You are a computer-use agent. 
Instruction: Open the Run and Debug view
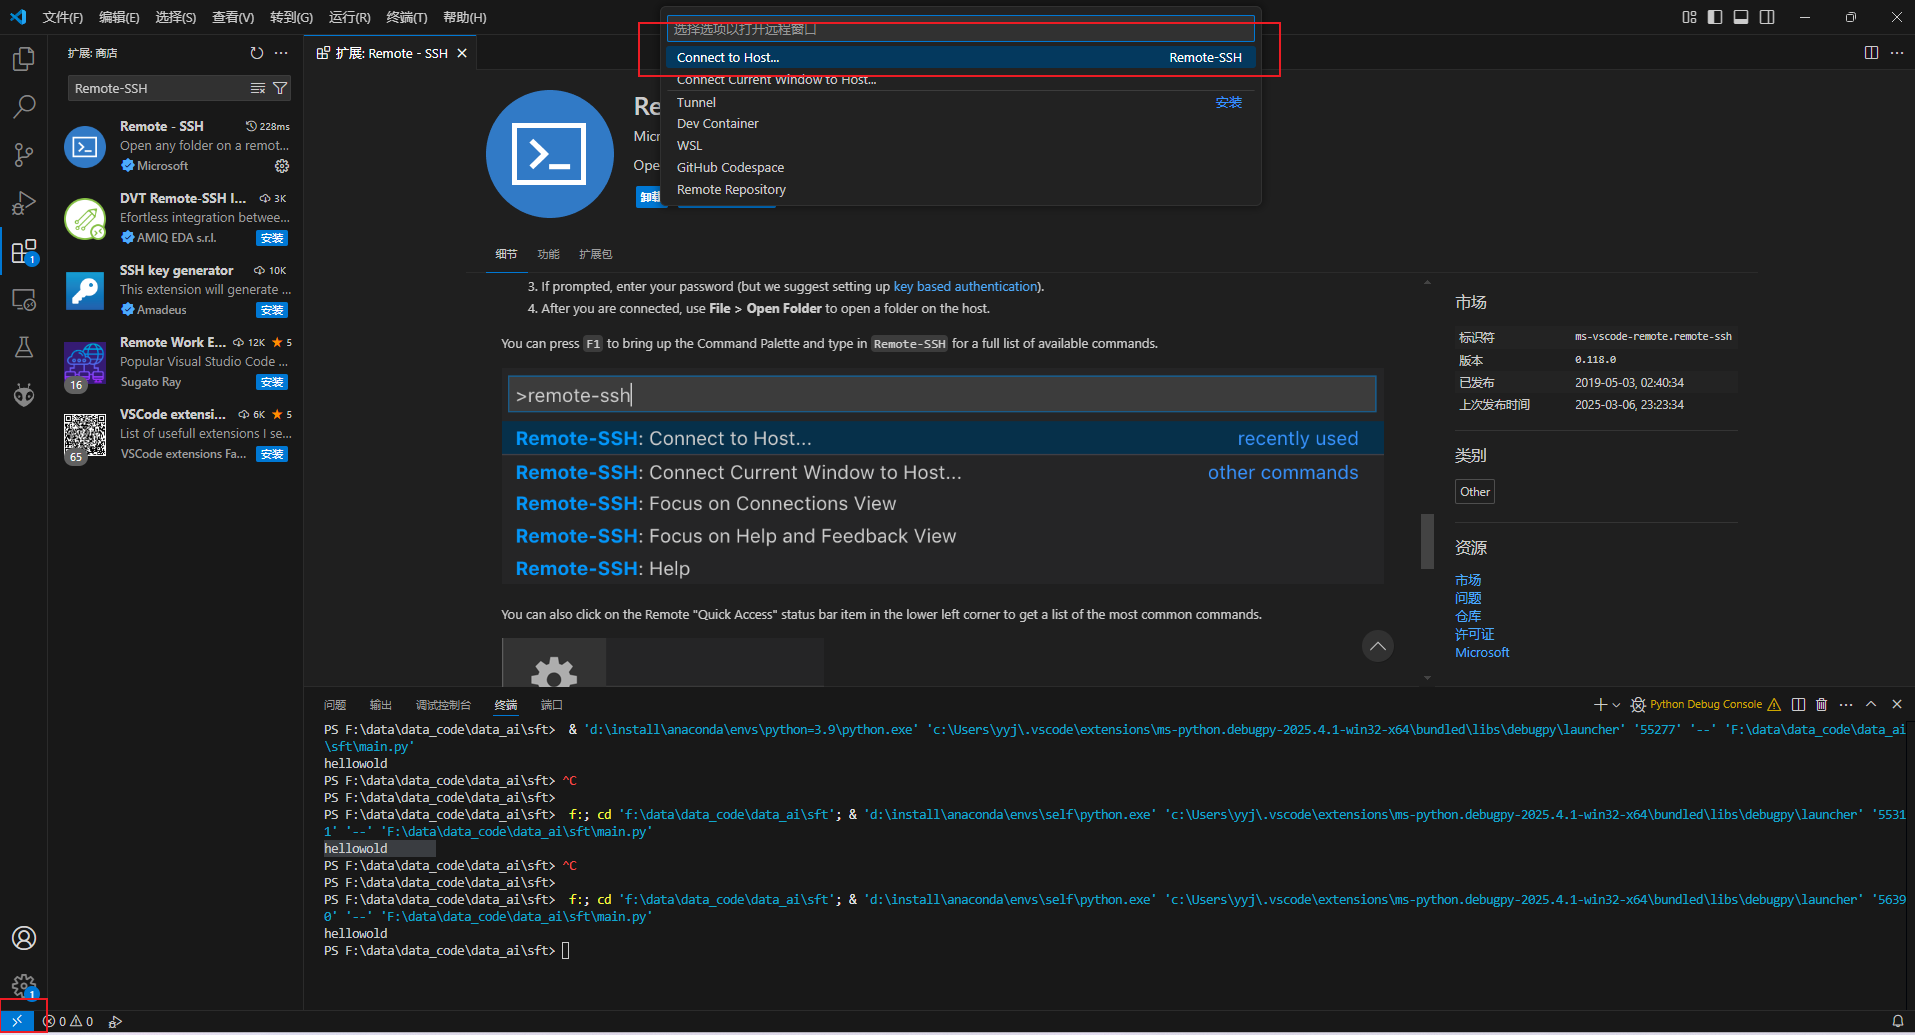coord(24,203)
